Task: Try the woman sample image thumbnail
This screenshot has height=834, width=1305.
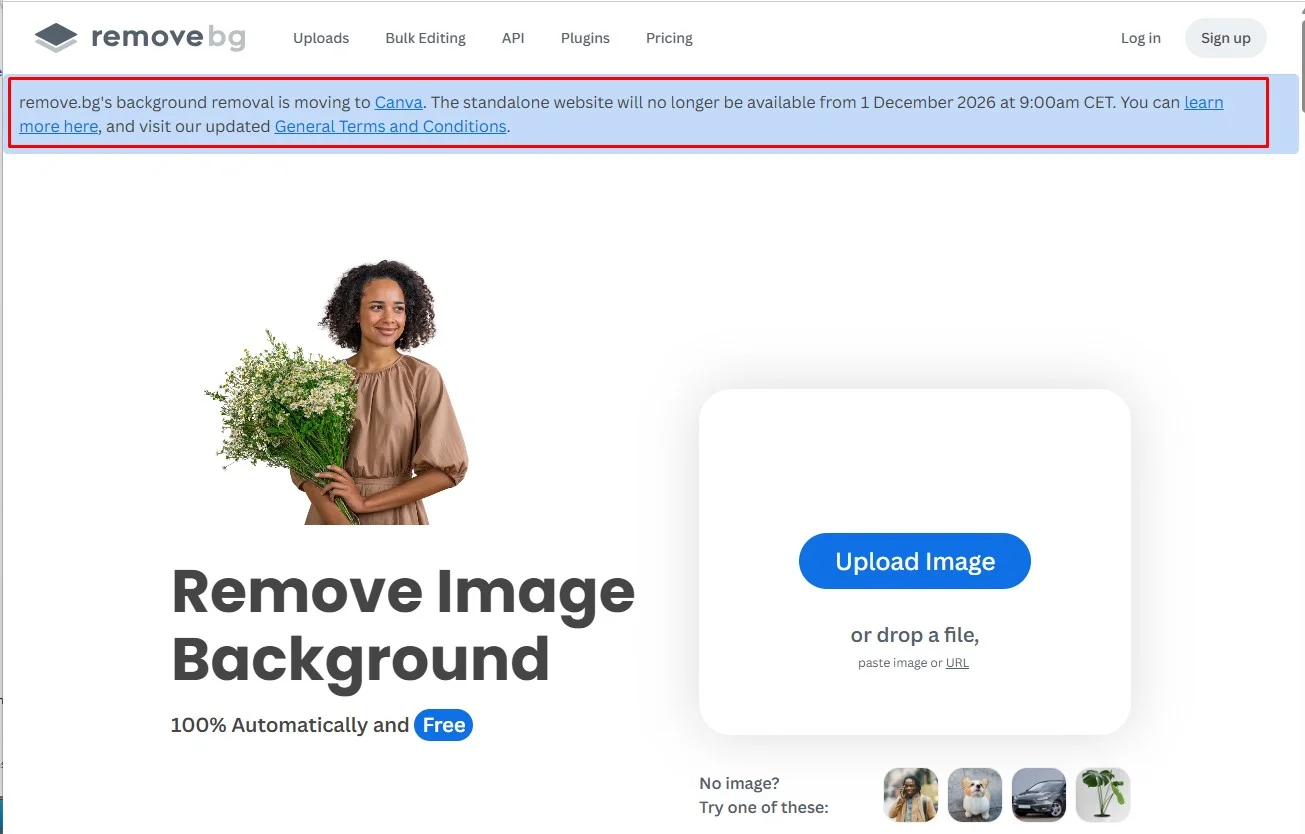Action: pyautogui.click(x=911, y=795)
